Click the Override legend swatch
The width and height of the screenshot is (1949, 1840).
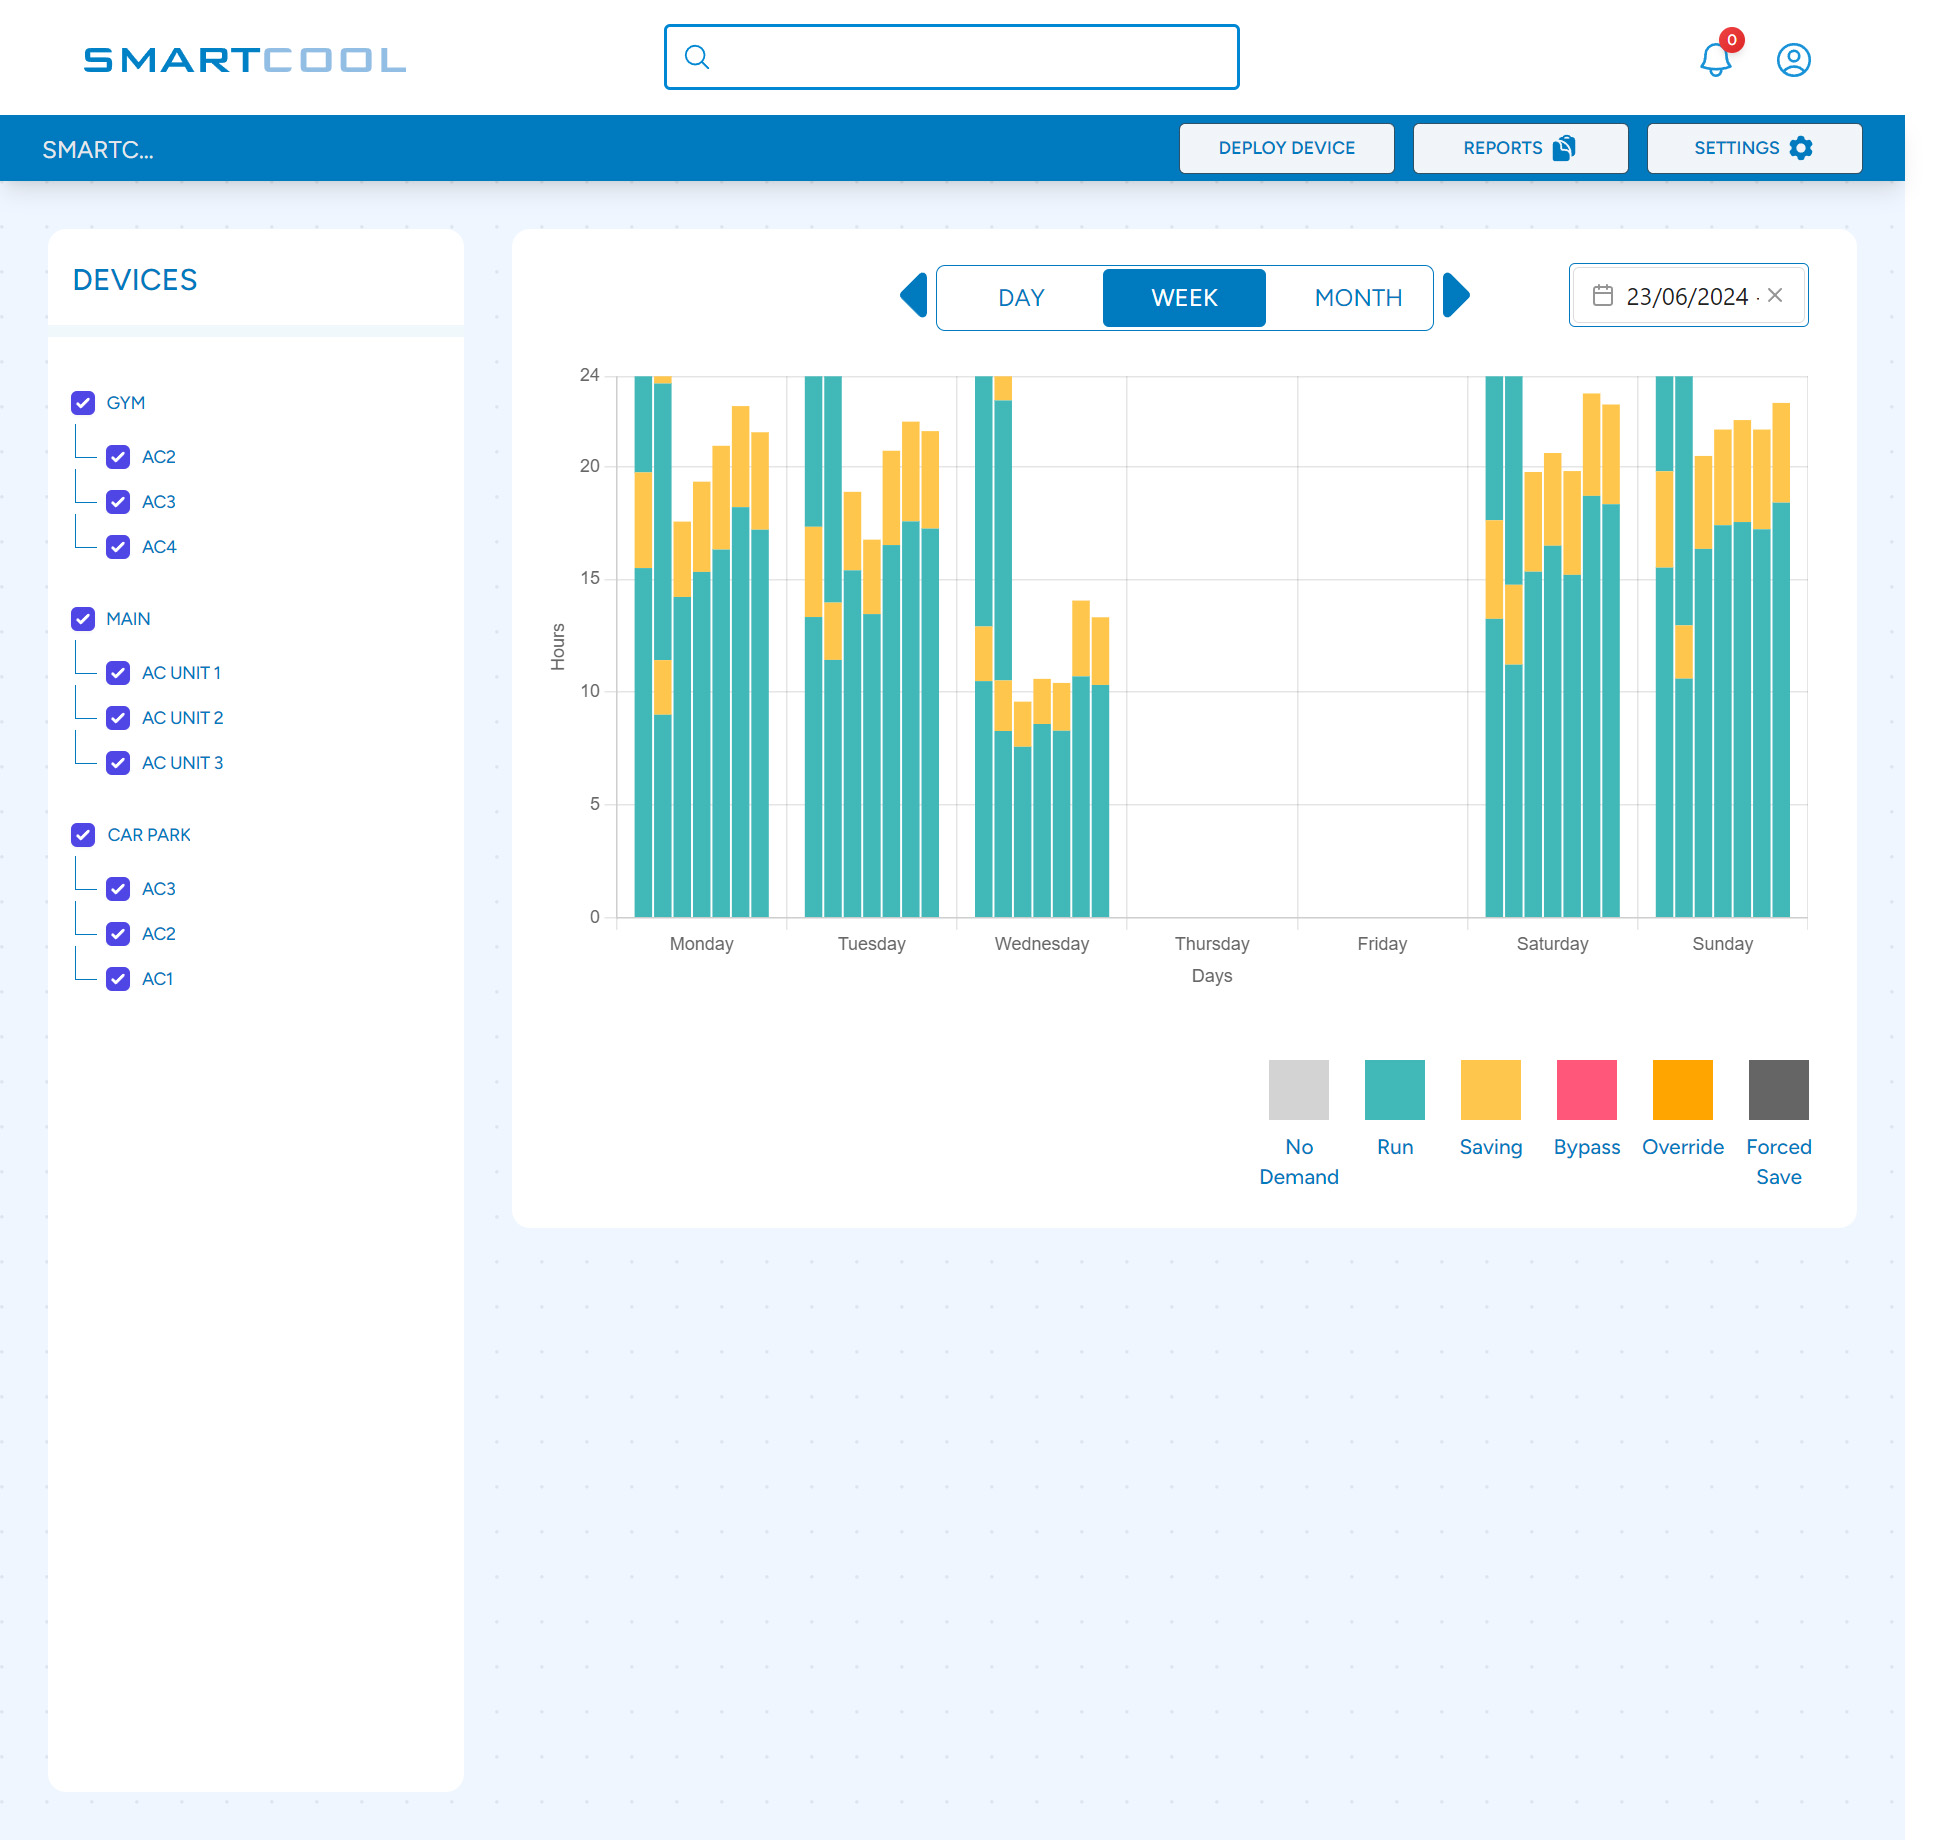click(x=1682, y=1090)
